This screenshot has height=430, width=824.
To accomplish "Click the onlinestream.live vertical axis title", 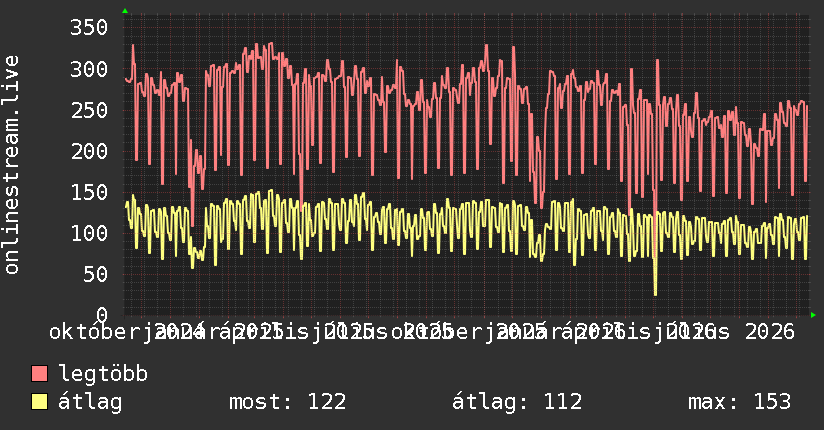I will coord(11,165).
